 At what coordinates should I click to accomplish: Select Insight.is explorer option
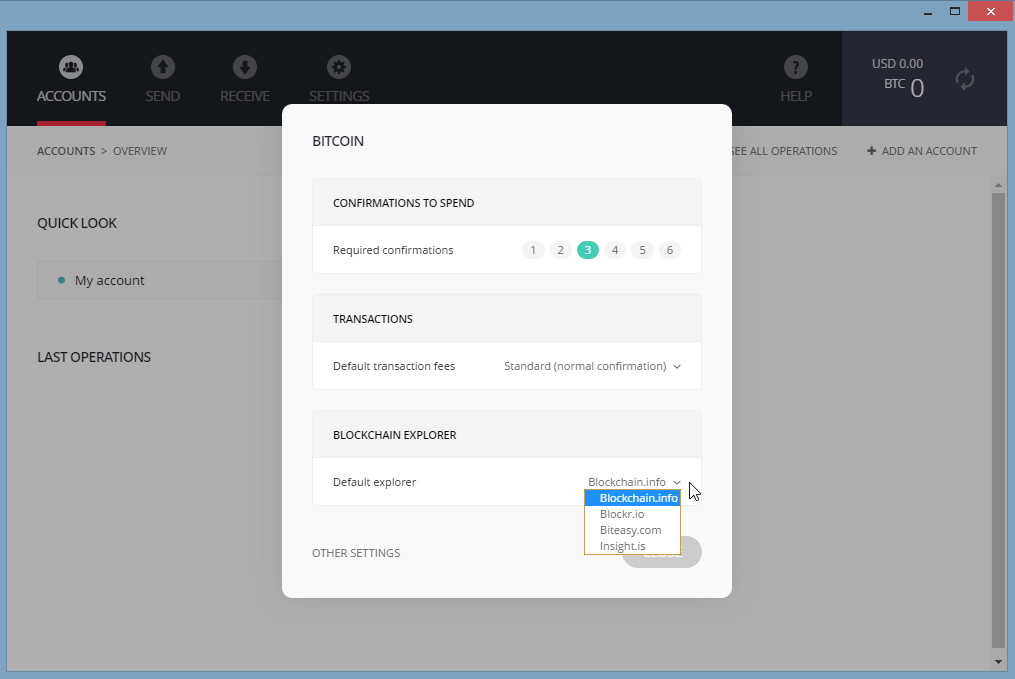pyautogui.click(x=622, y=546)
